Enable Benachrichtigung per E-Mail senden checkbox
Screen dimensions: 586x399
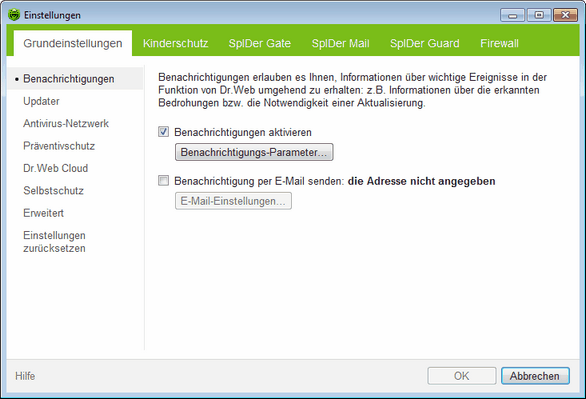click(163, 181)
